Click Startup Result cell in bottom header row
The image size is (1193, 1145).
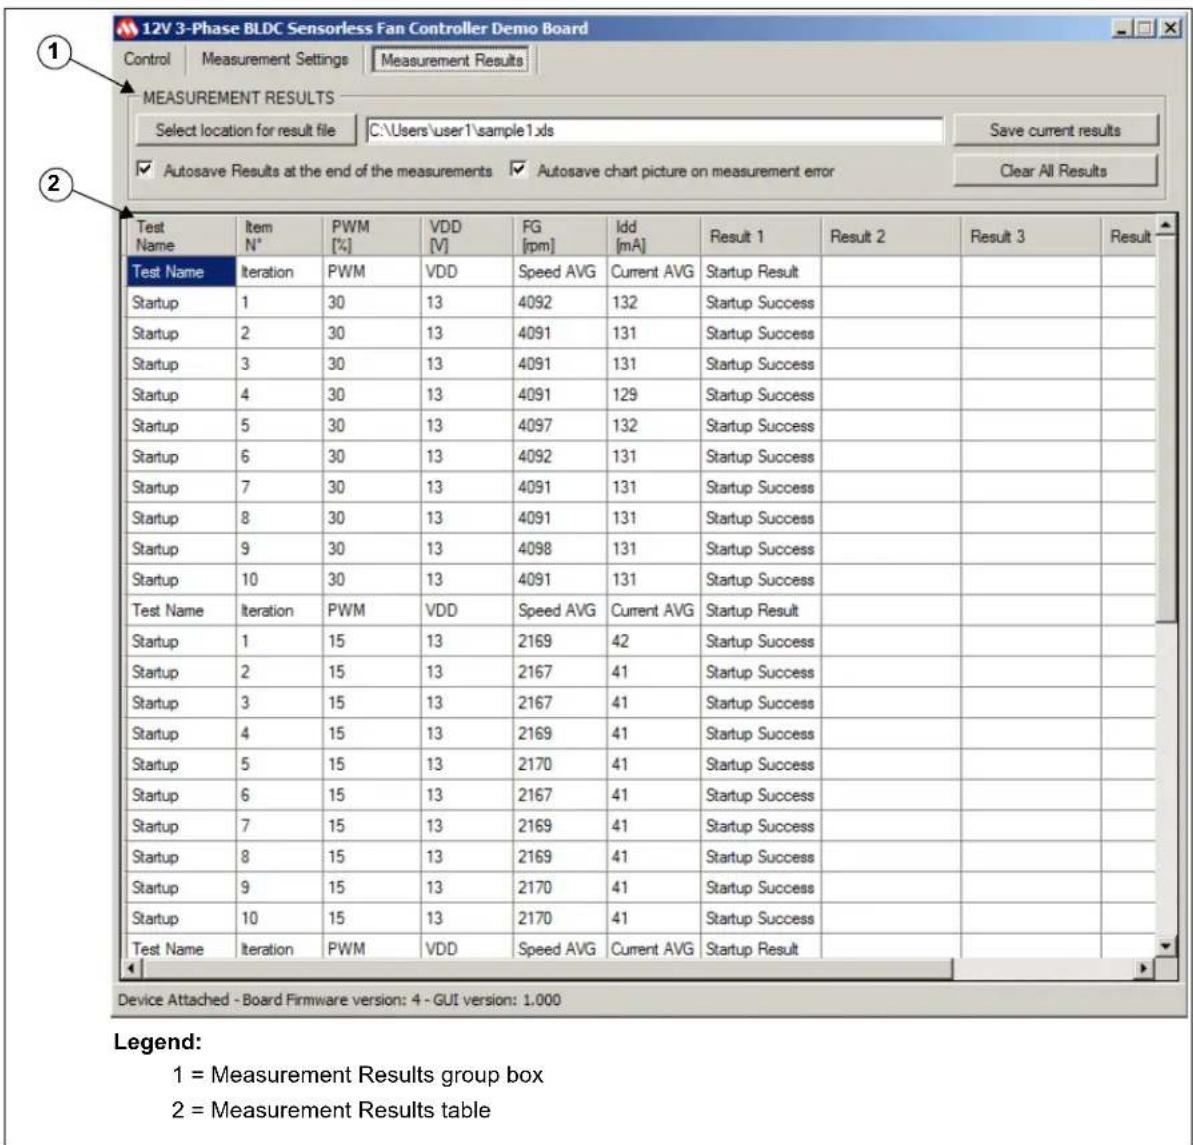760,948
